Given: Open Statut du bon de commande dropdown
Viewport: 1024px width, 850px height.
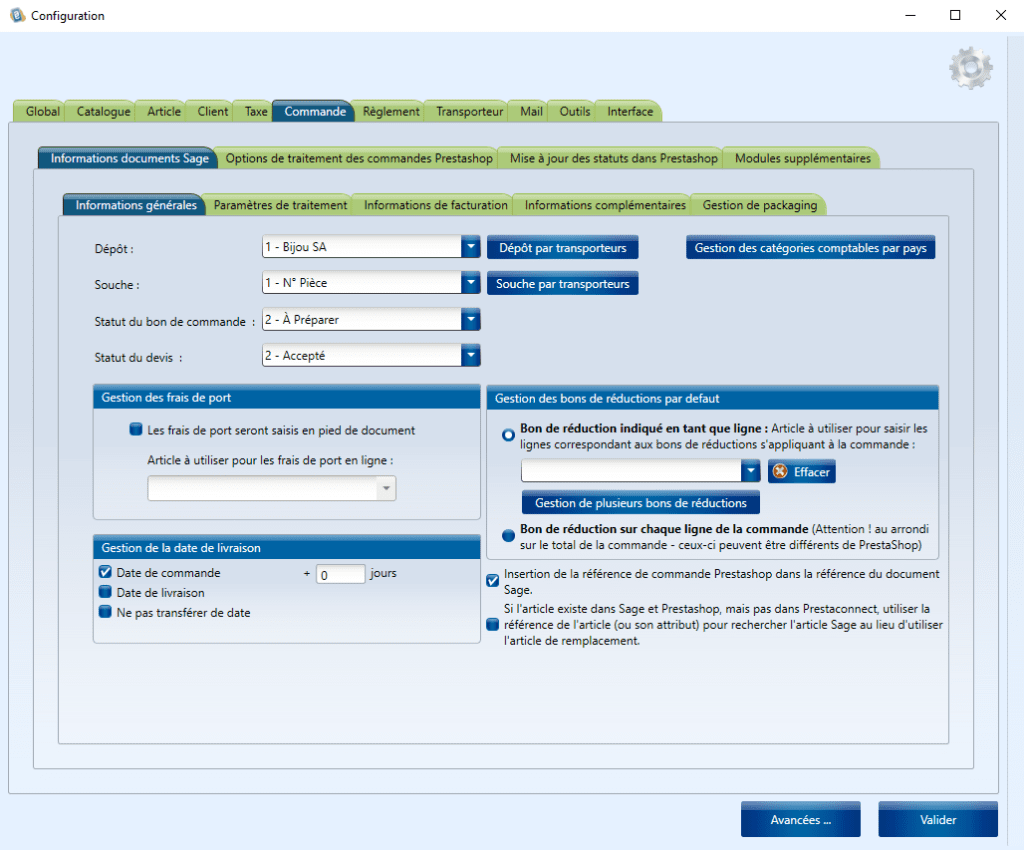Looking at the screenshot, I should tap(470, 320).
